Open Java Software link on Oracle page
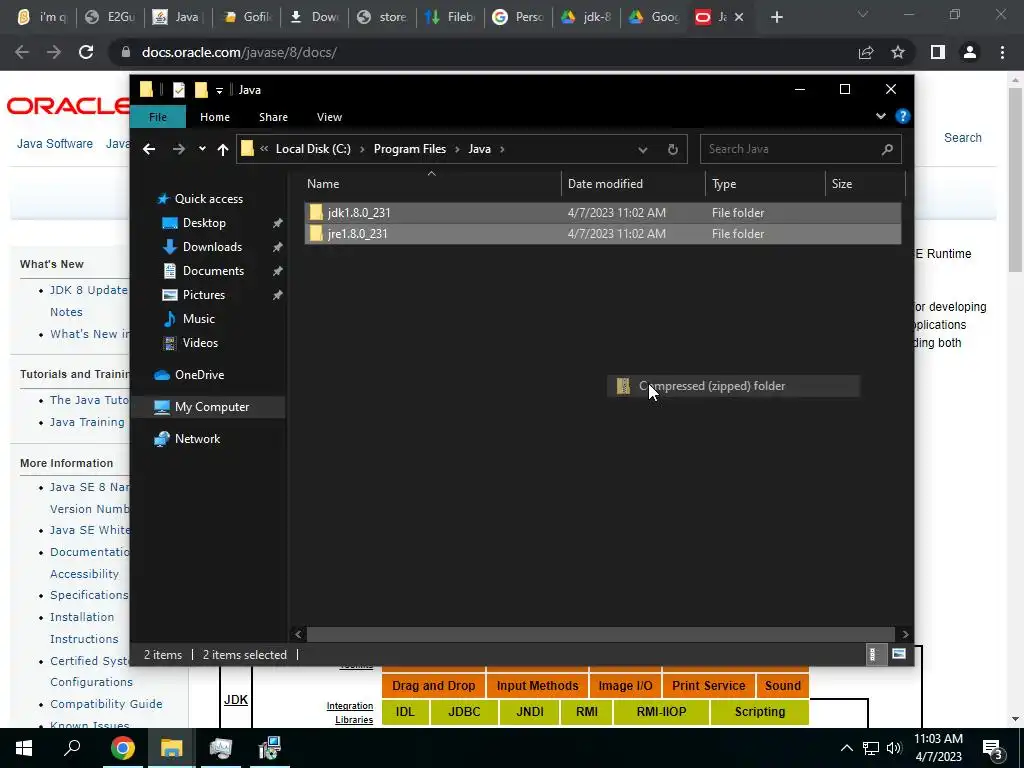The width and height of the screenshot is (1024, 768). (55, 144)
